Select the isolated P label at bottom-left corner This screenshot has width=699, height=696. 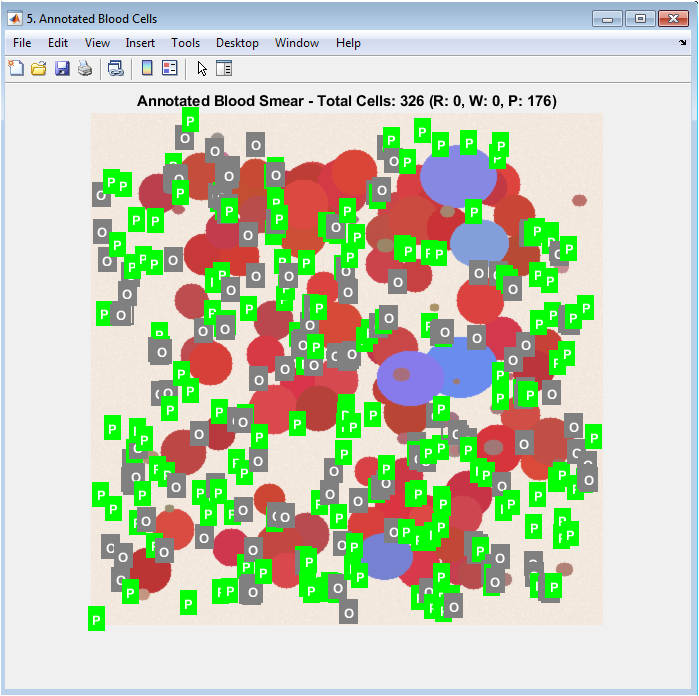point(96,618)
